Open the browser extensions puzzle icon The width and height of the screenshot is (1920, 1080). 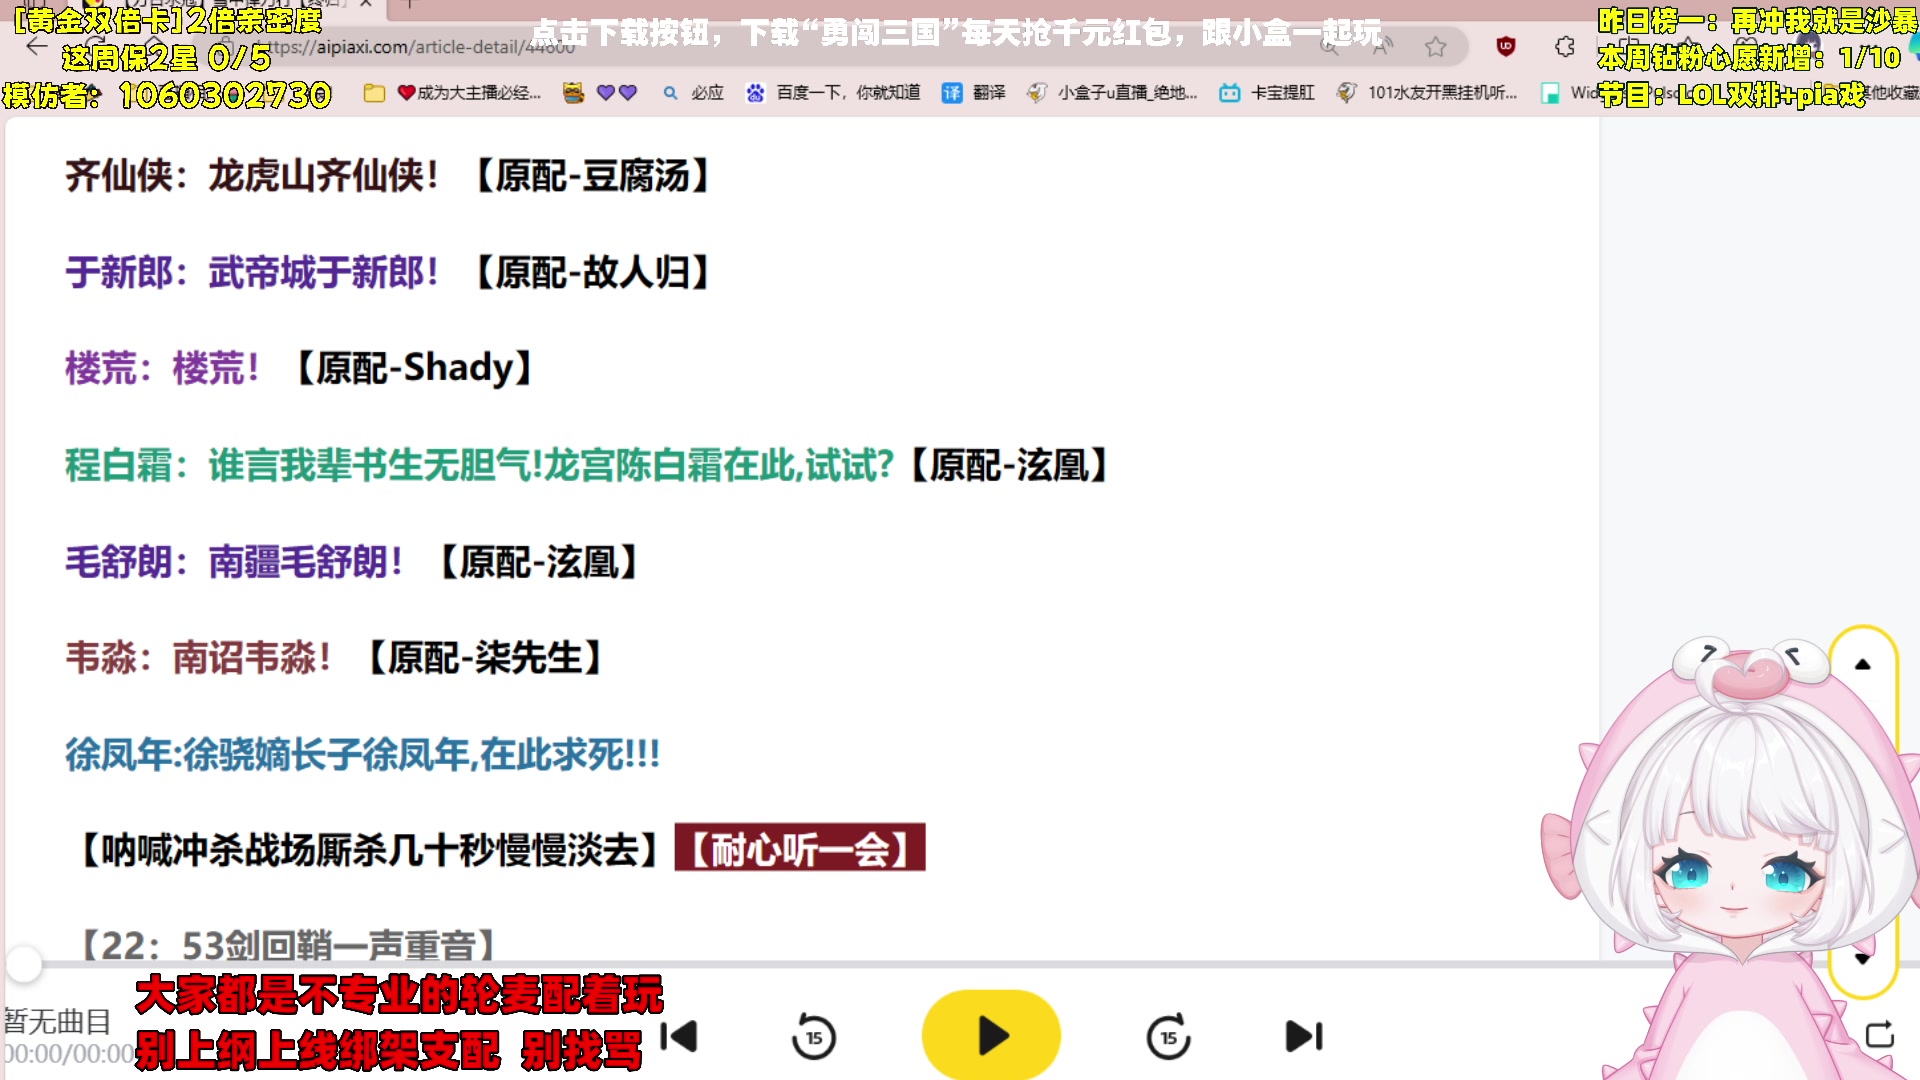pyautogui.click(x=1564, y=46)
